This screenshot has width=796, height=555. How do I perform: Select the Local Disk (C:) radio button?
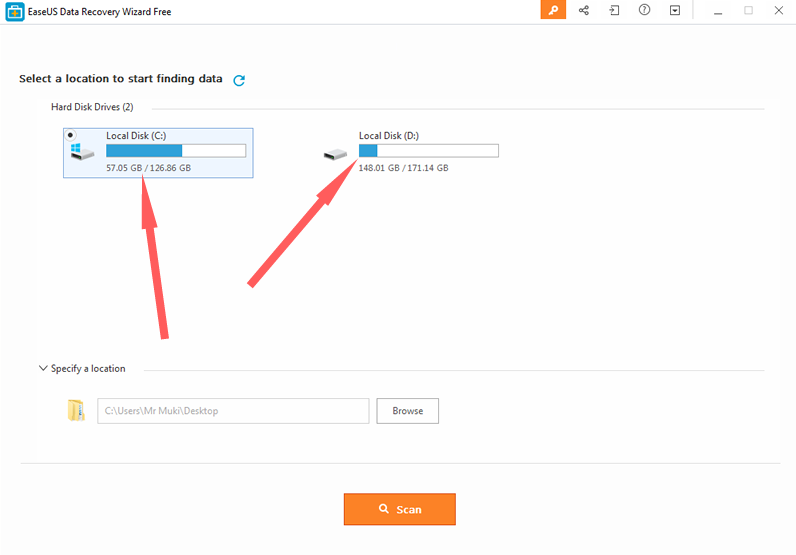(71, 135)
